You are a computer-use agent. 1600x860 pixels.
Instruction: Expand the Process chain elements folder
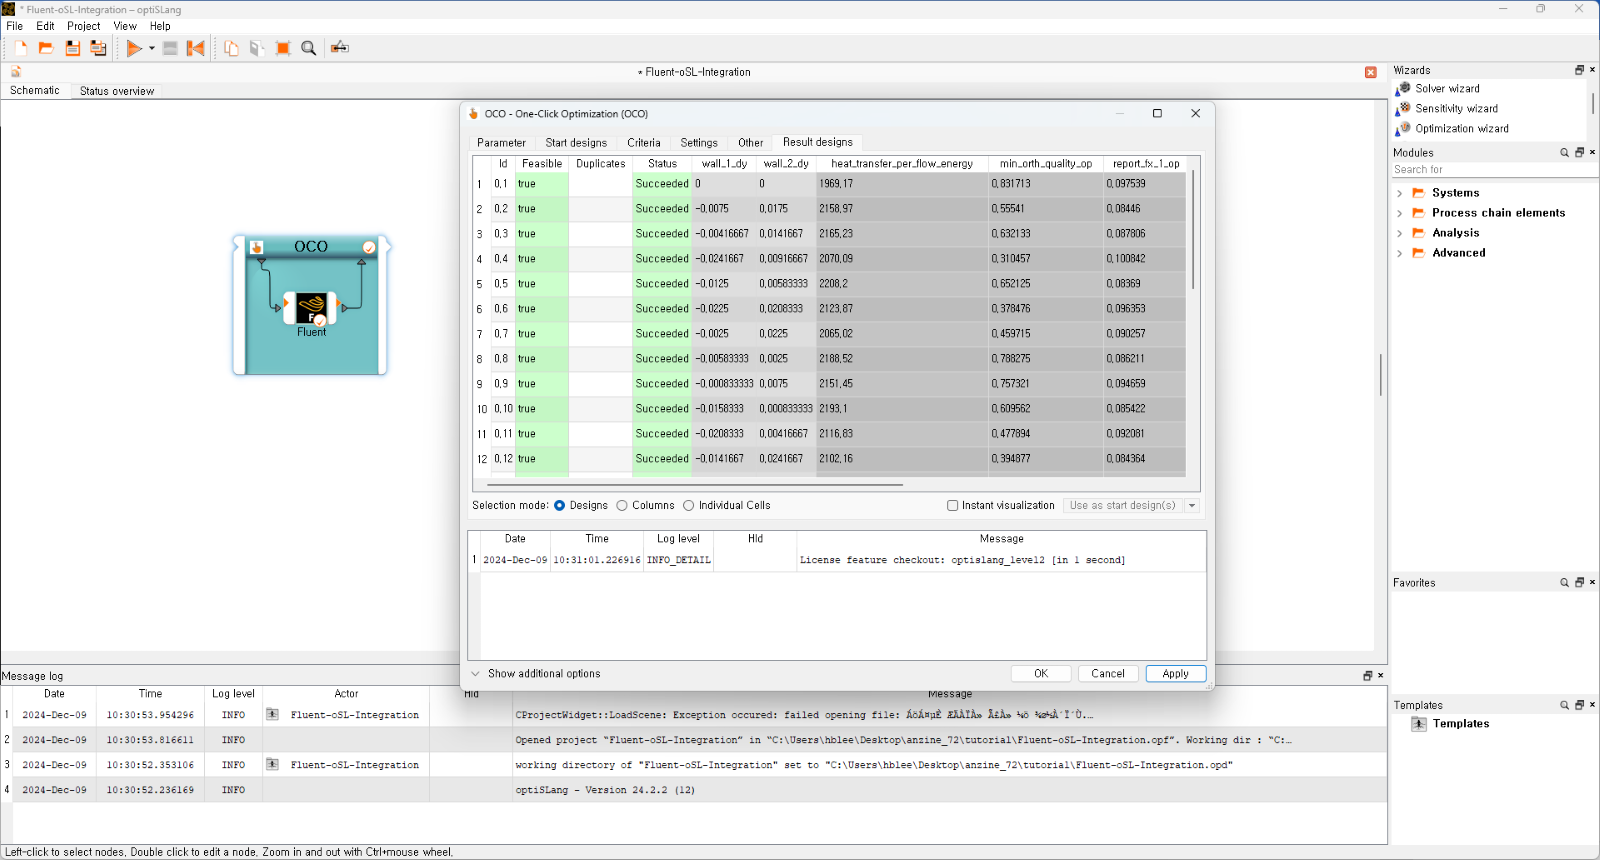1399,213
